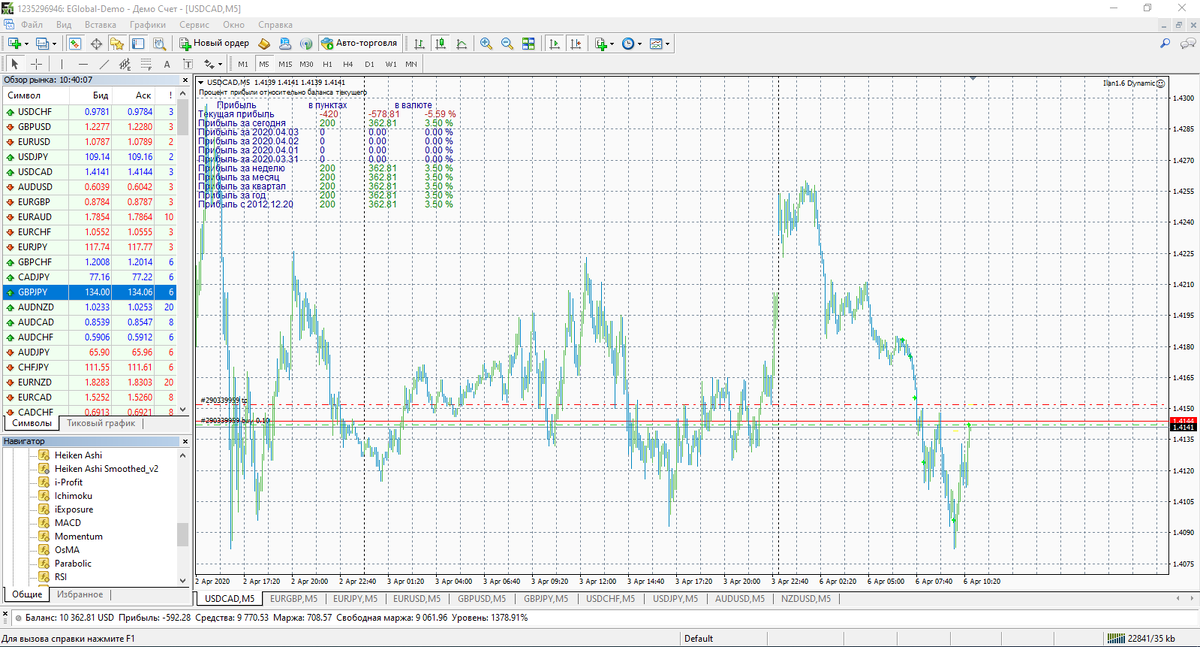Switch timeframe to M1

click(243, 63)
